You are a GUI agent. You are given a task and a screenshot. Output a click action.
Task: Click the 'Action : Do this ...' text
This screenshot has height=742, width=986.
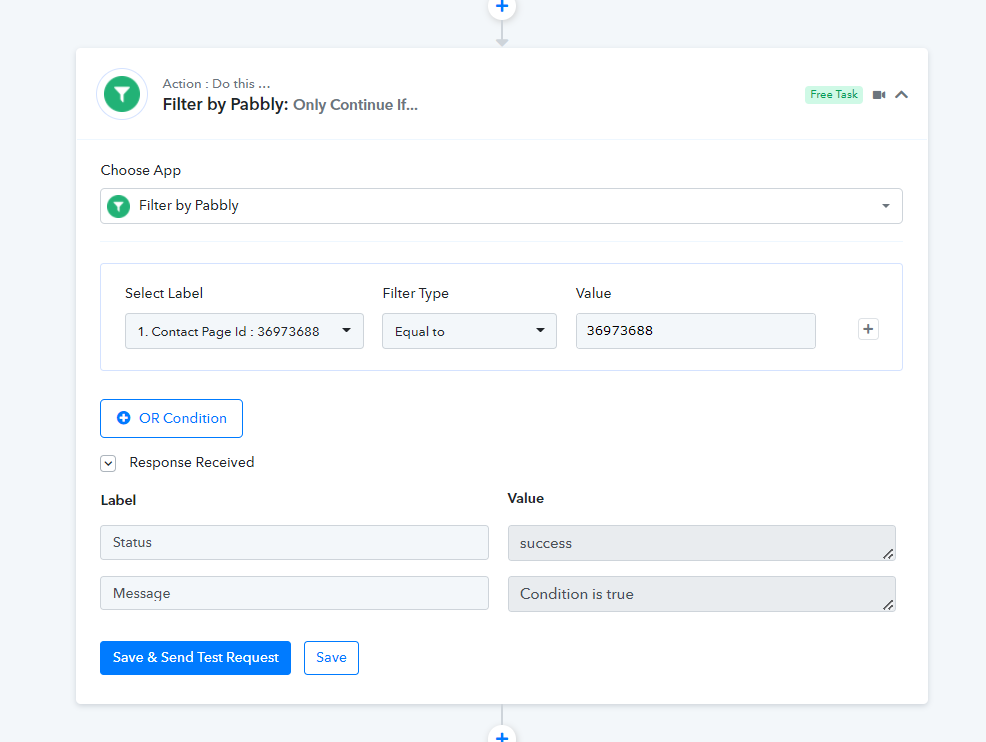(216, 84)
